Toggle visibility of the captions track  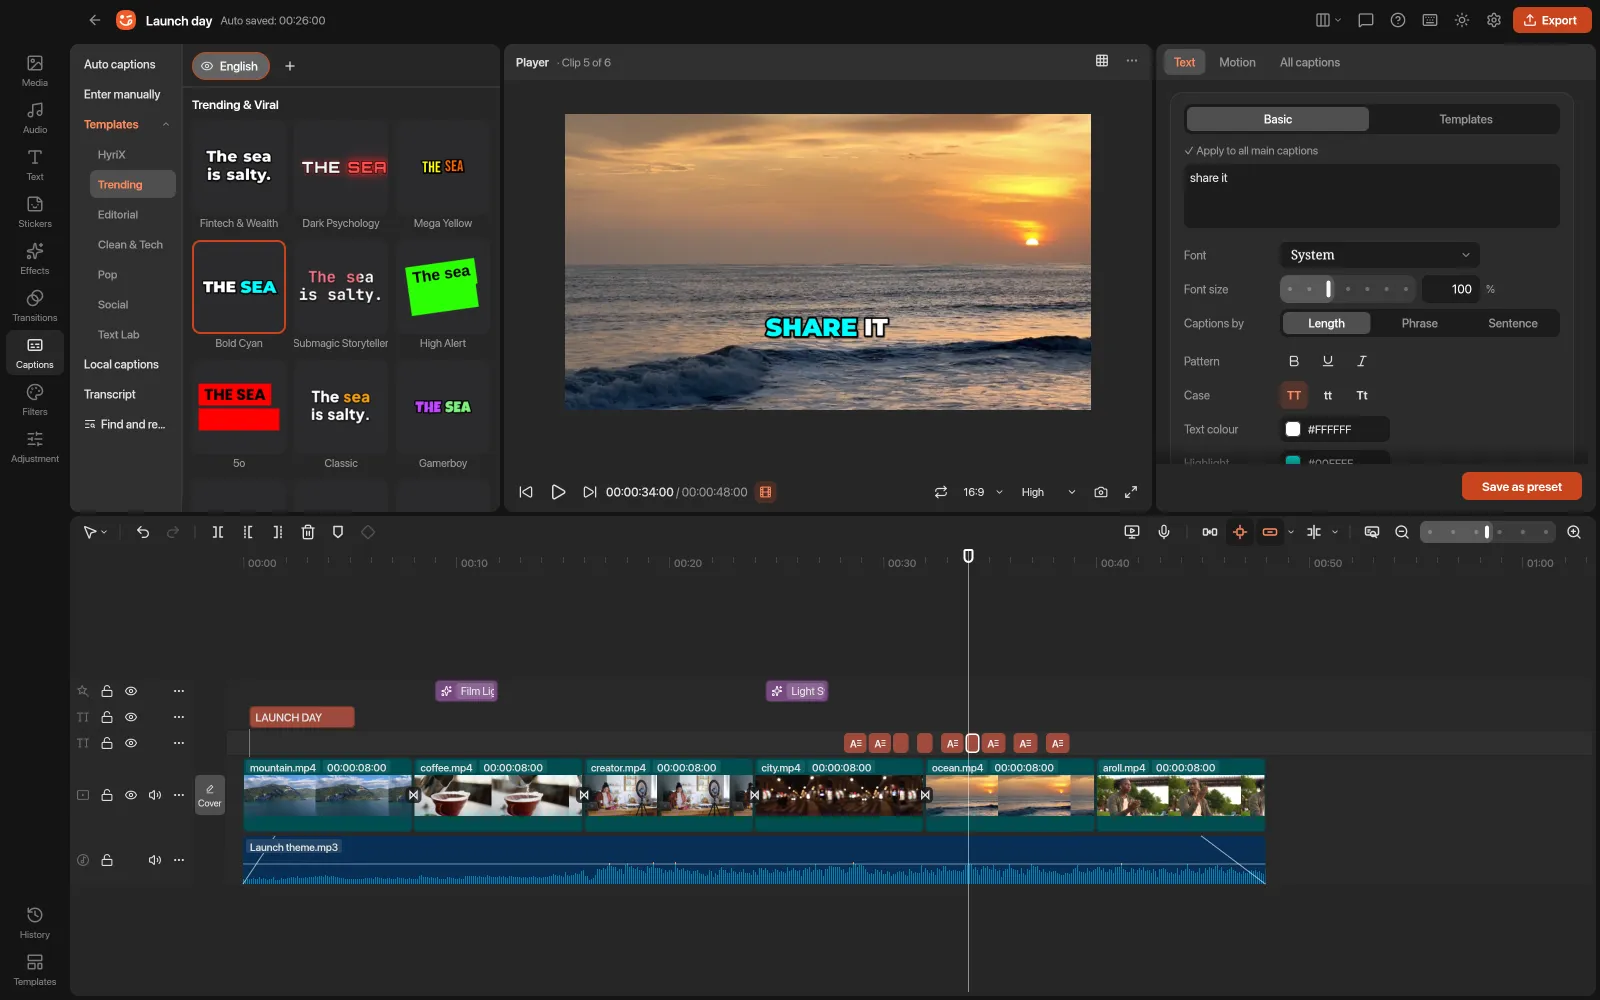(x=131, y=743)
